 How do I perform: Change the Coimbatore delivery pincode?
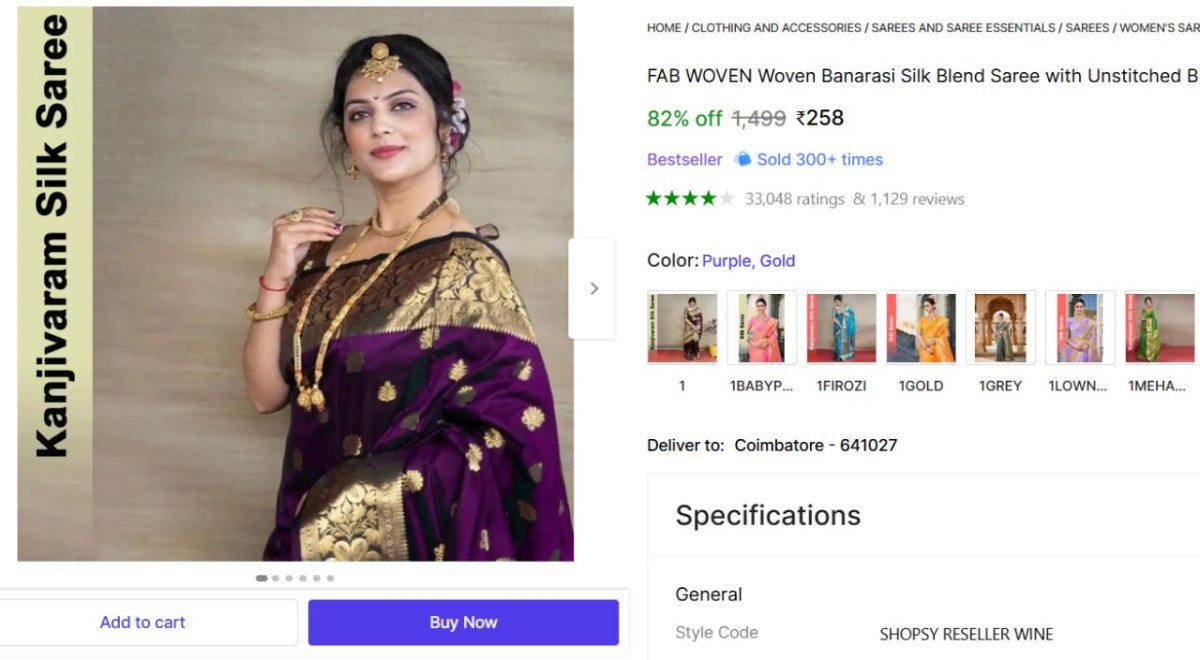coord(815,445)
